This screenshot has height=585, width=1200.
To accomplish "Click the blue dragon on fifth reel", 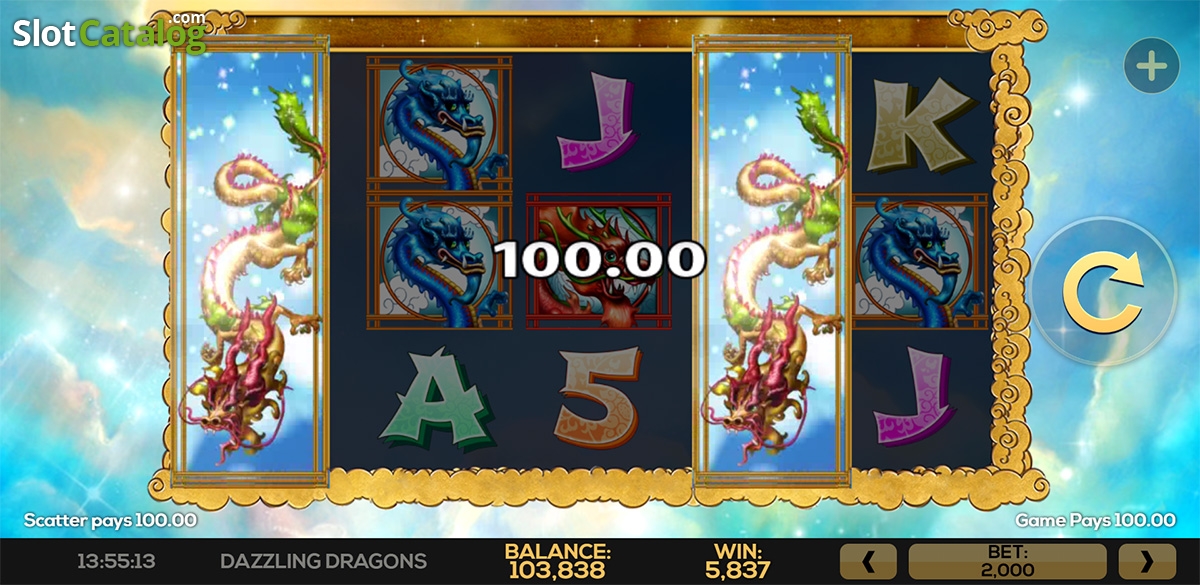I will (920, 261).
